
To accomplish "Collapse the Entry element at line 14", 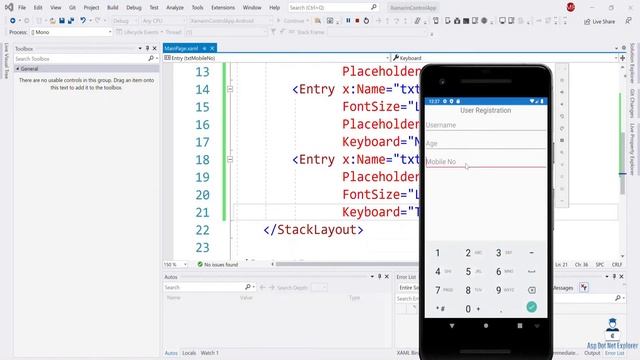I will 230,89.
